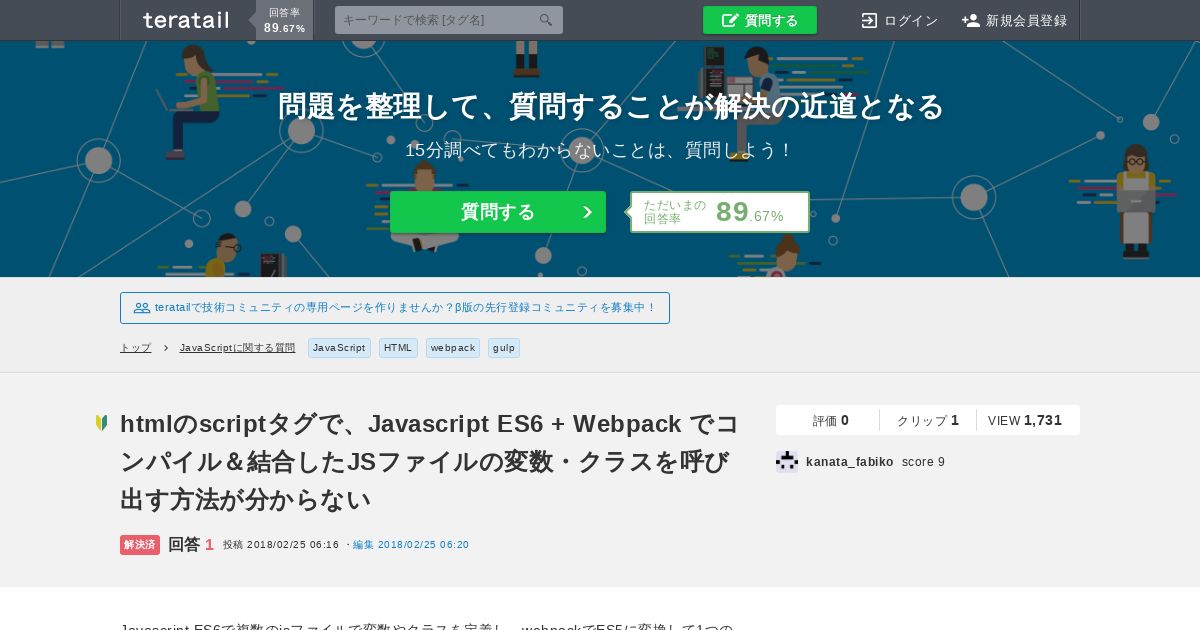Click the header 回答率 89.67% badge
The width and height of the screenshot is (1200, 630).
pos(285,20)
